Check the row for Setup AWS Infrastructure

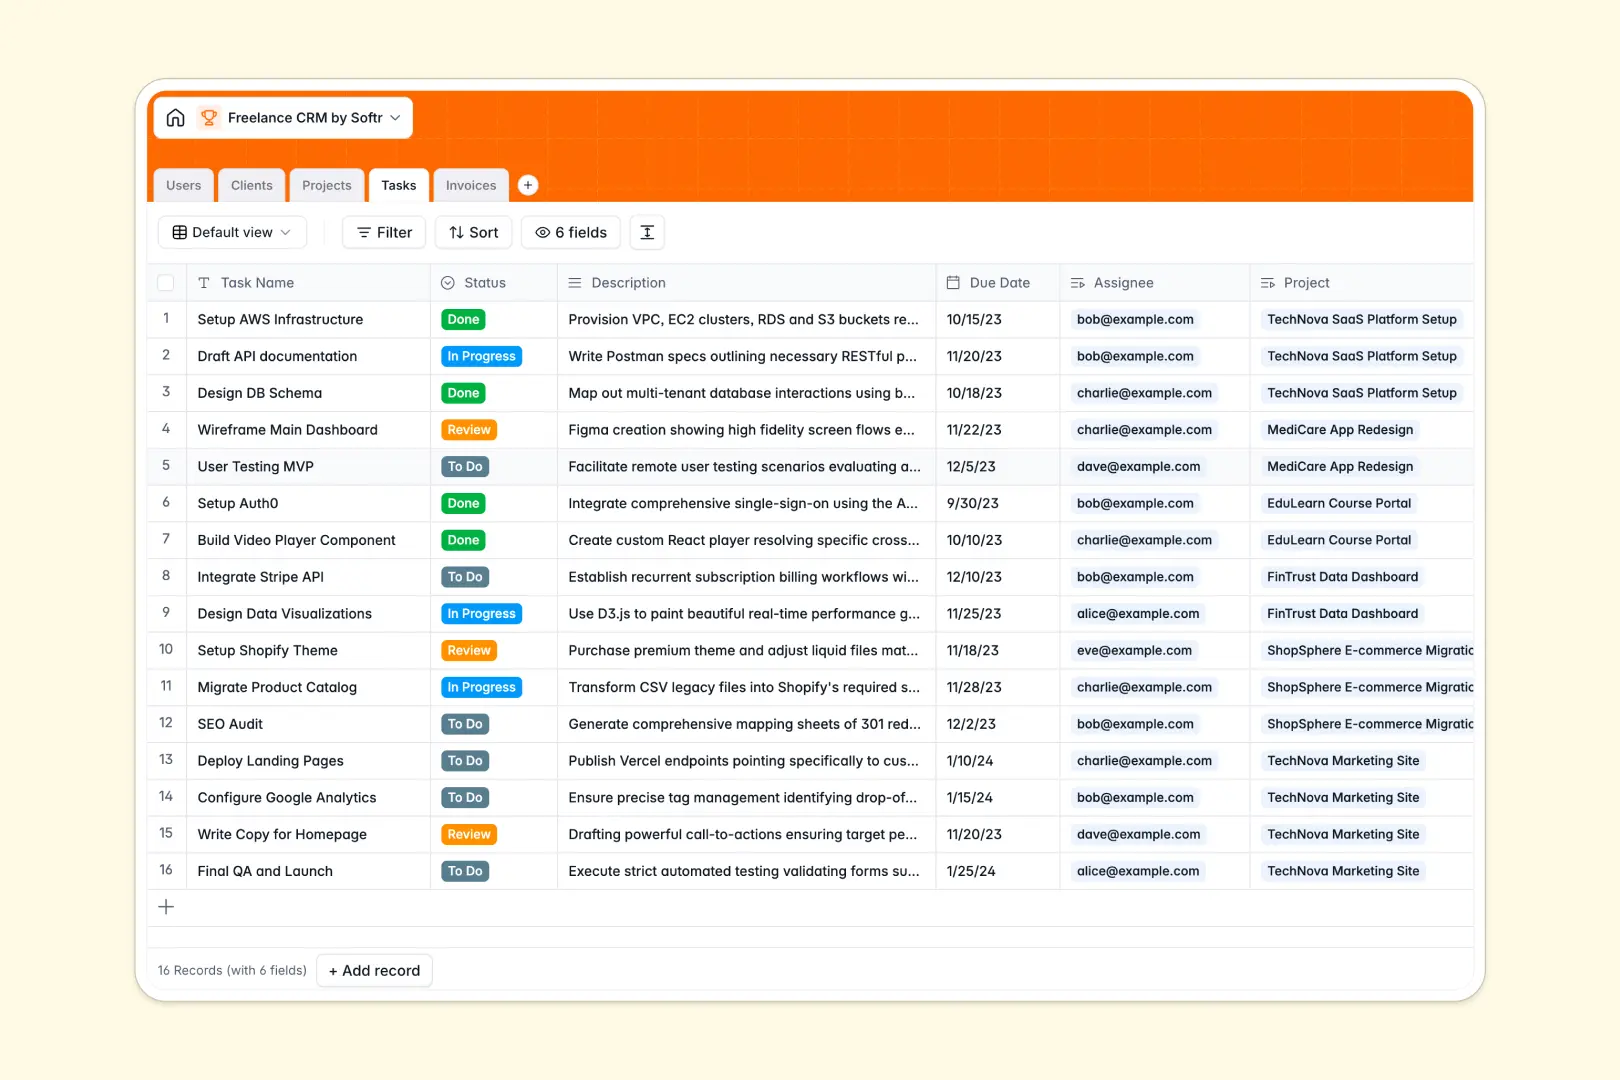coord(166,319)
